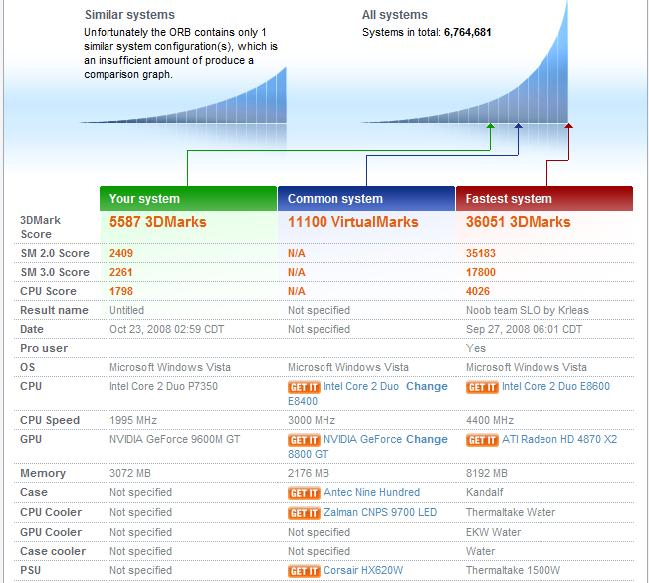This screenshot has height=583, width=649.
Task: Click date Oct 23, 2008 02:59 CDT
Action: pyautogui.click(x=166, y=329)
